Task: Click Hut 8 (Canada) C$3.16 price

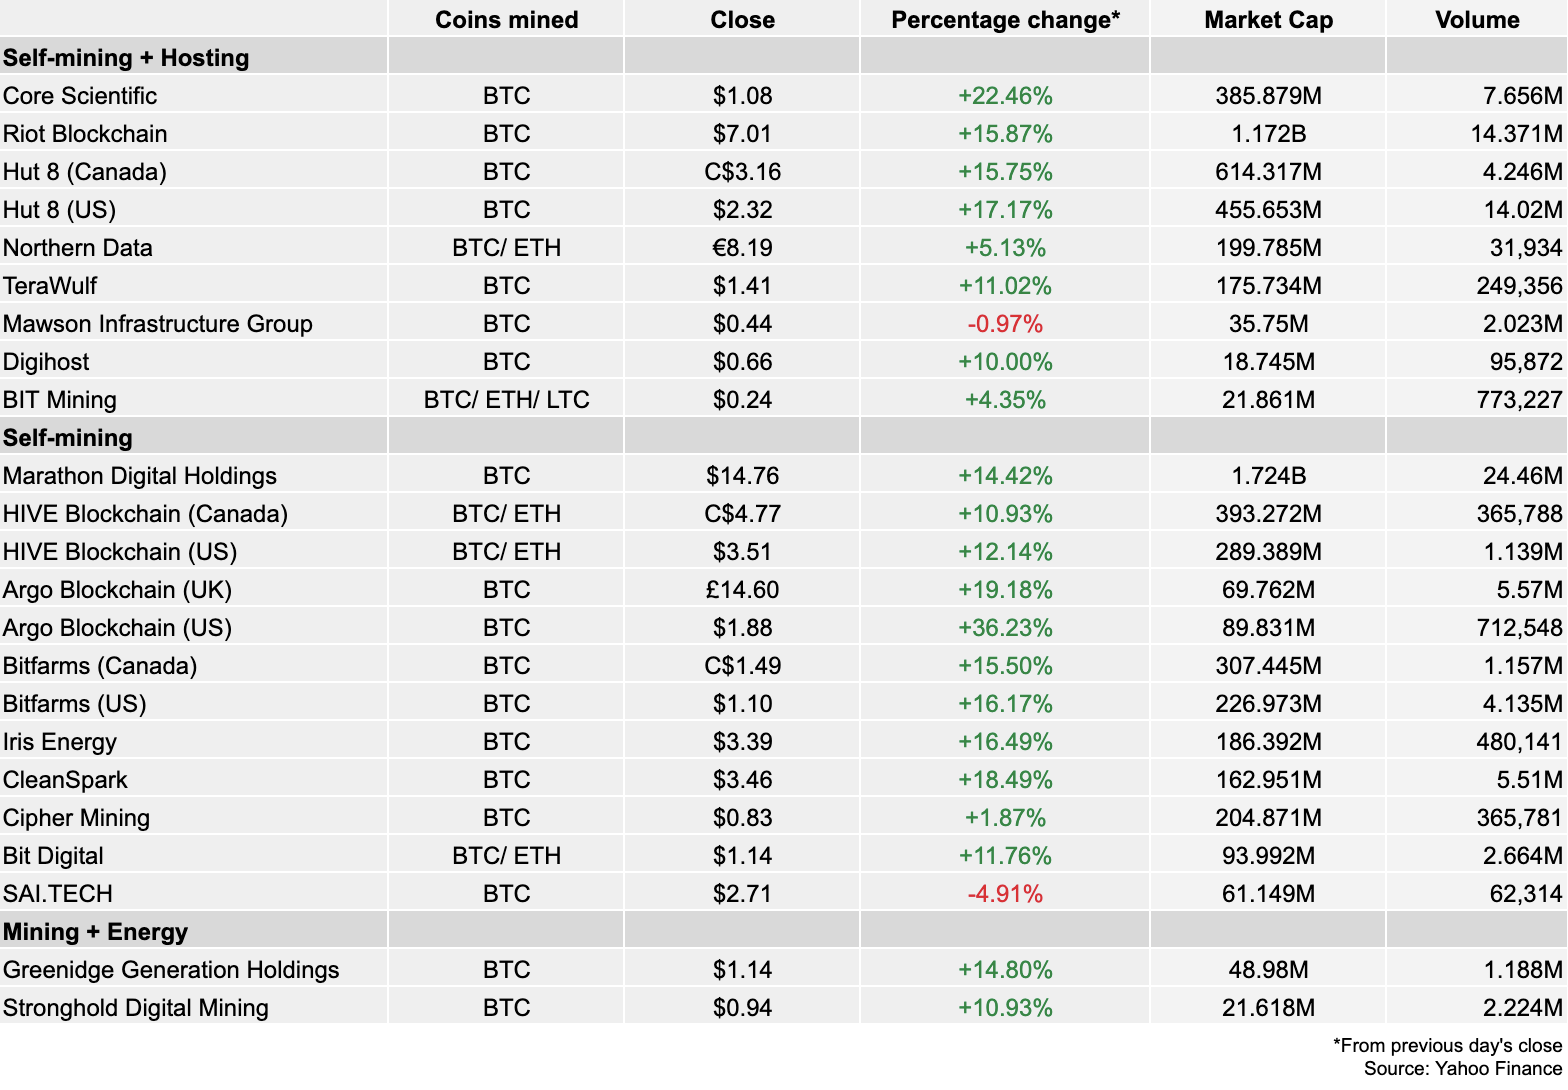Action: click(x=742, y=172)
